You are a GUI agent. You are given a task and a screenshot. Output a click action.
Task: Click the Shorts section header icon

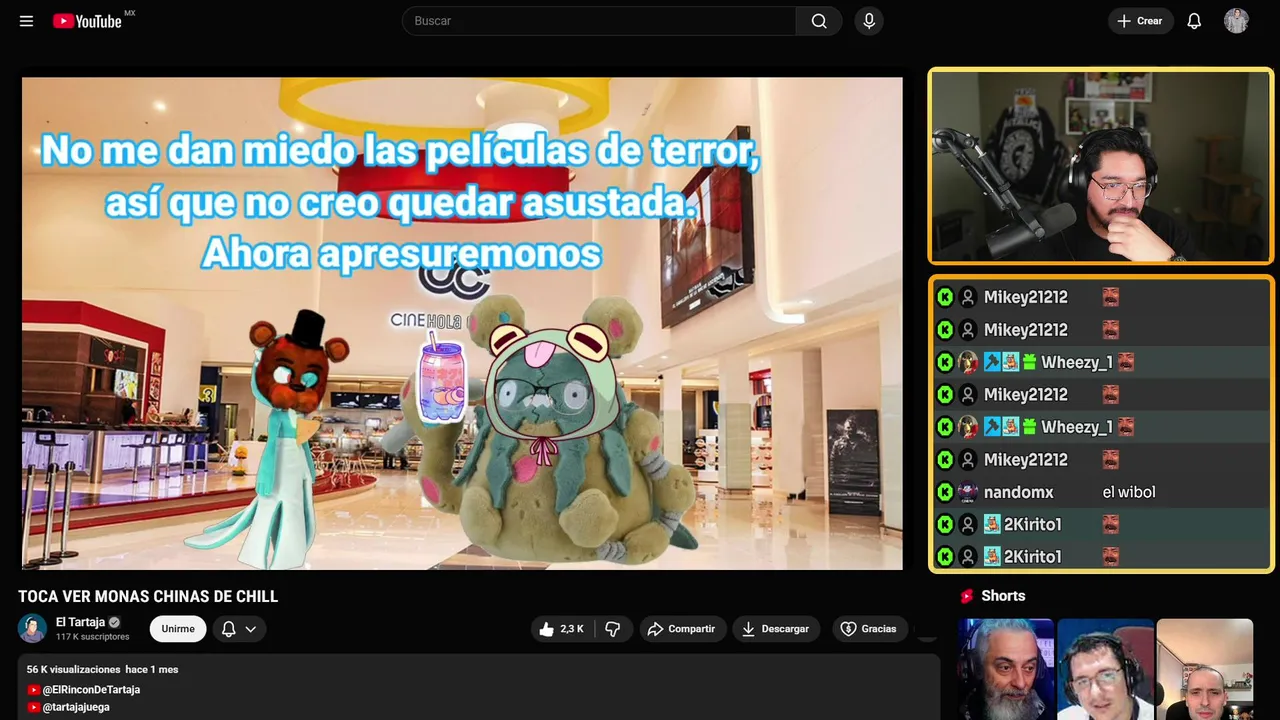click(x=967, y=596)
